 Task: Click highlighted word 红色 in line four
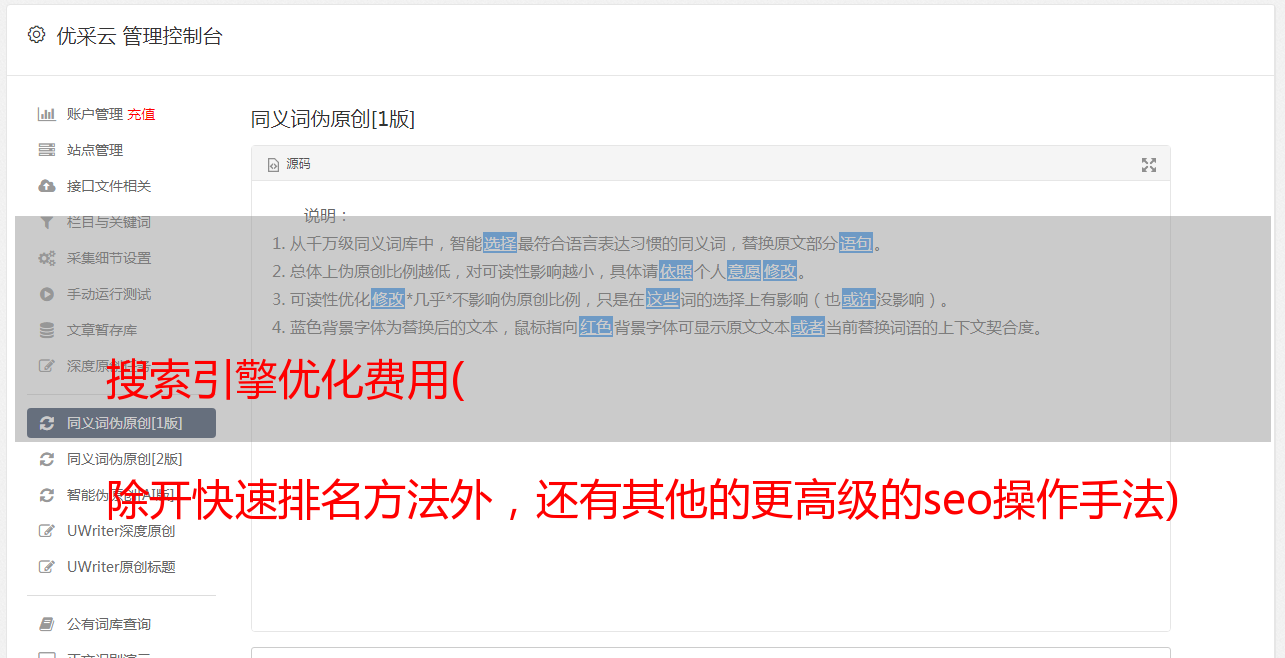point(596,327)
